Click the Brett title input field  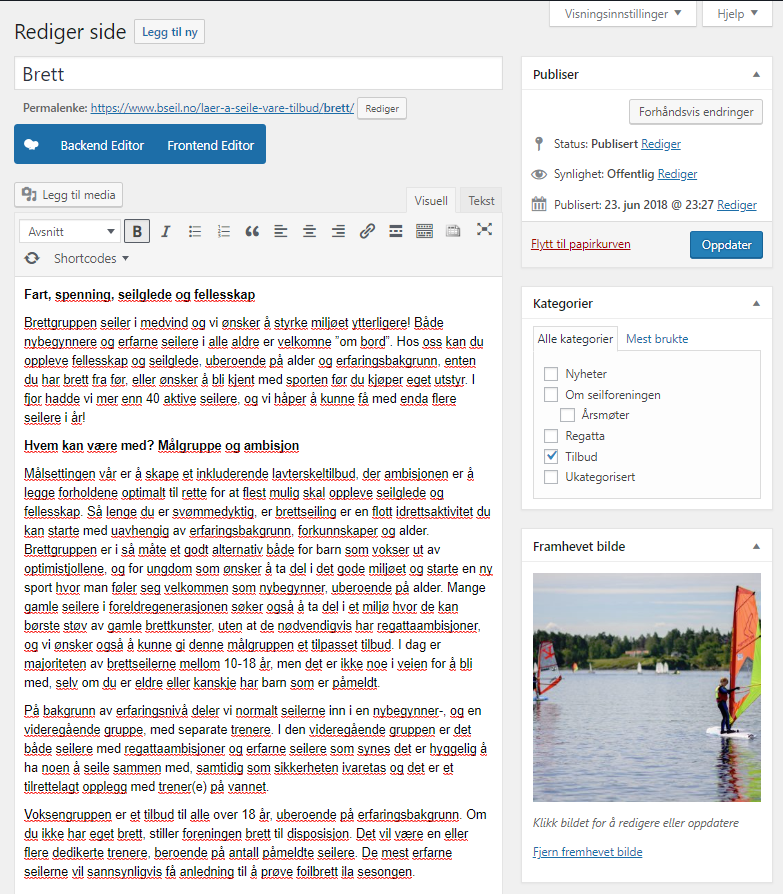258,74
